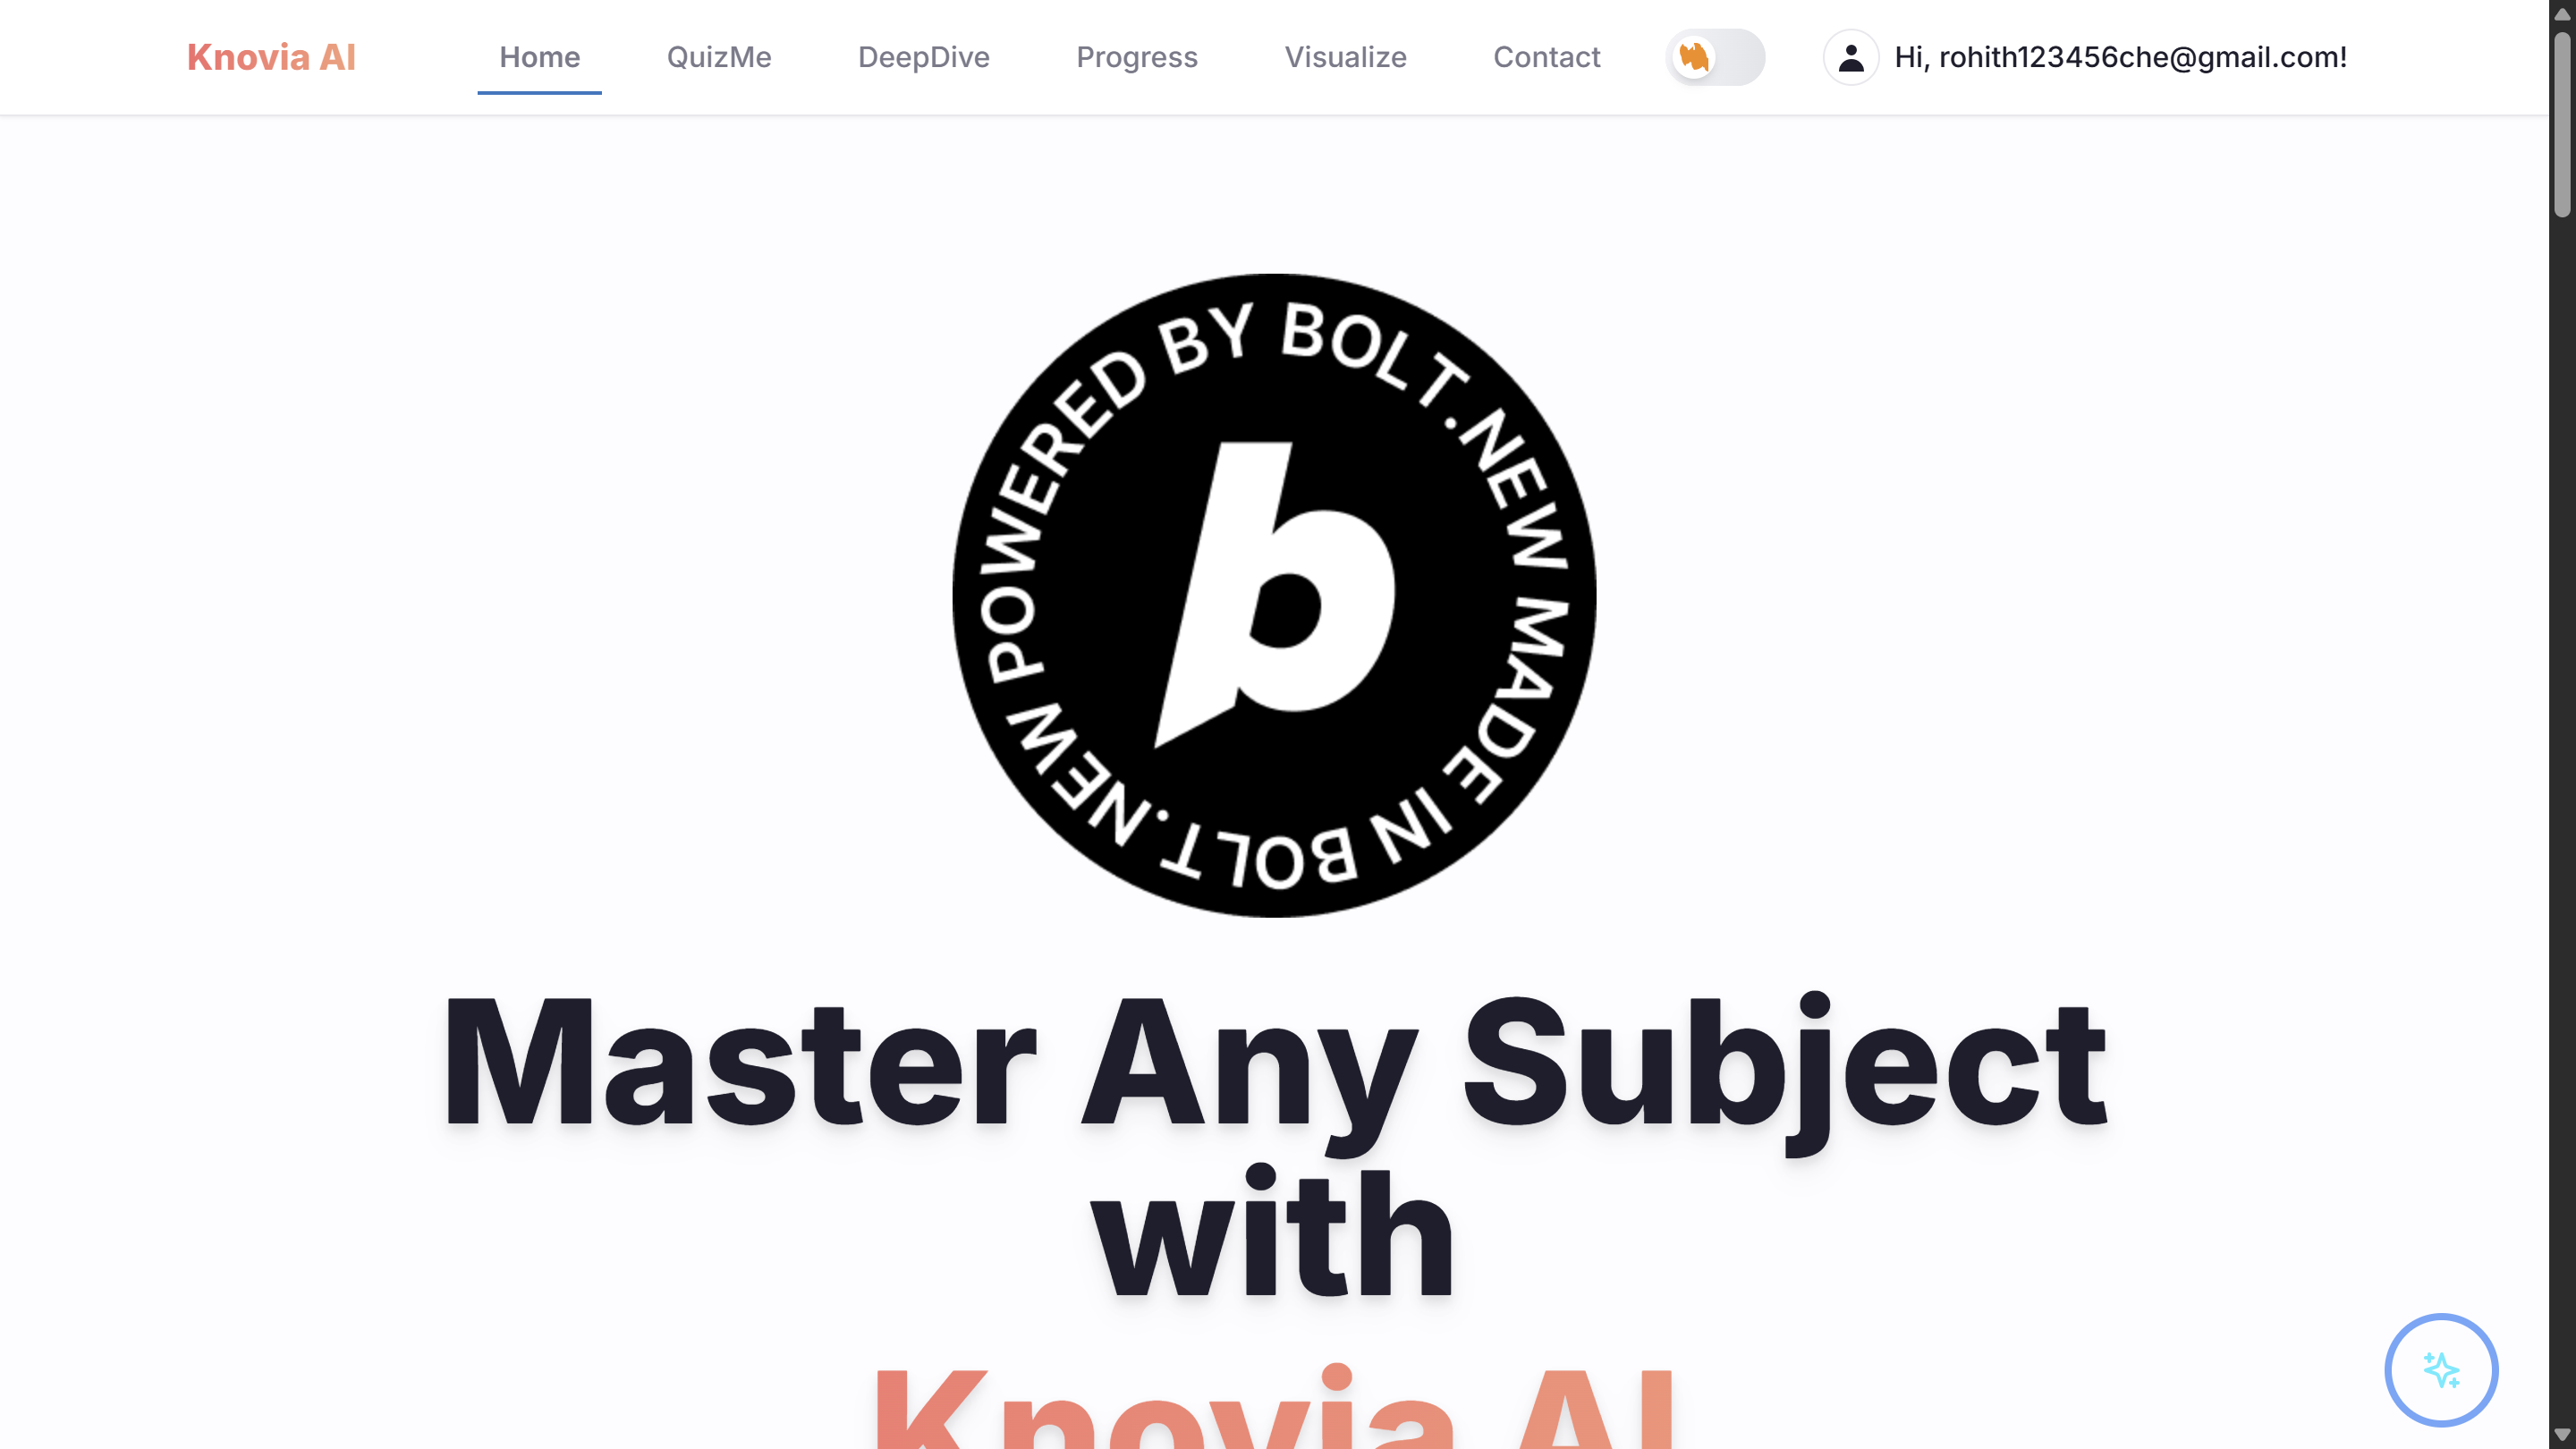Screen dimensions: 2576x1449
Task: Open the Progress page
Action: (1137, 57)
